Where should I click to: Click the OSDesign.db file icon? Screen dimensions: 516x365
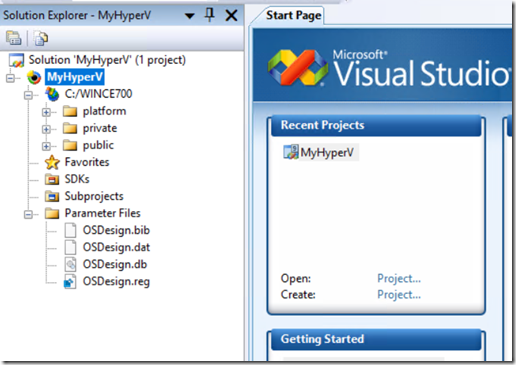coord(70,264)
